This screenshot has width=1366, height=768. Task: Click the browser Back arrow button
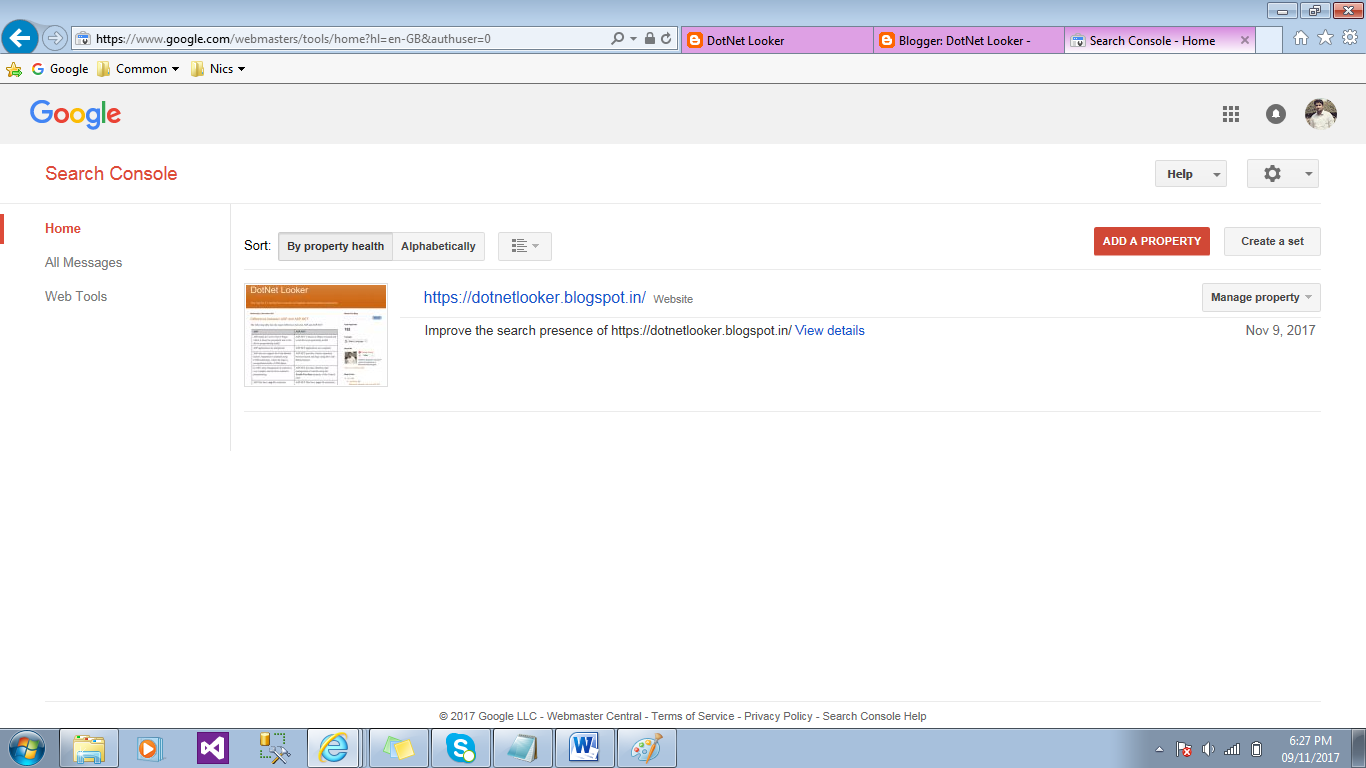[x=20, y=39]
